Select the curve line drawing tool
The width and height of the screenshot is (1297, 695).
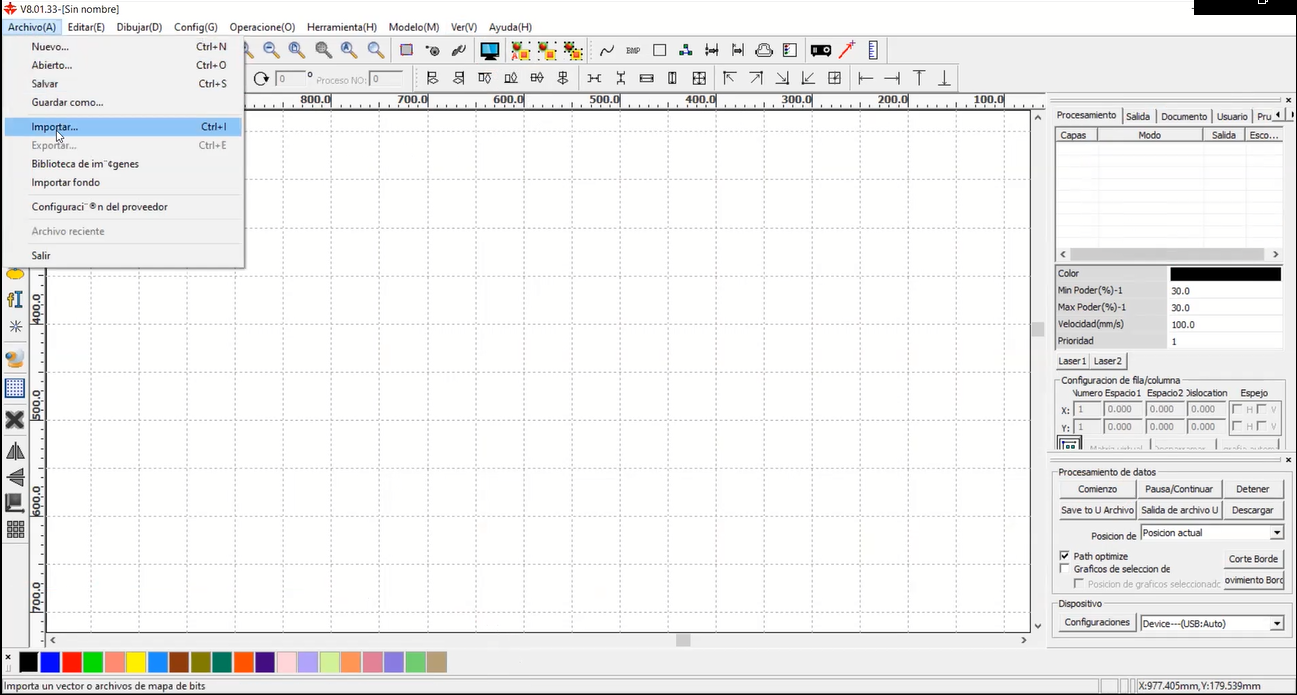tap(607, 50)
